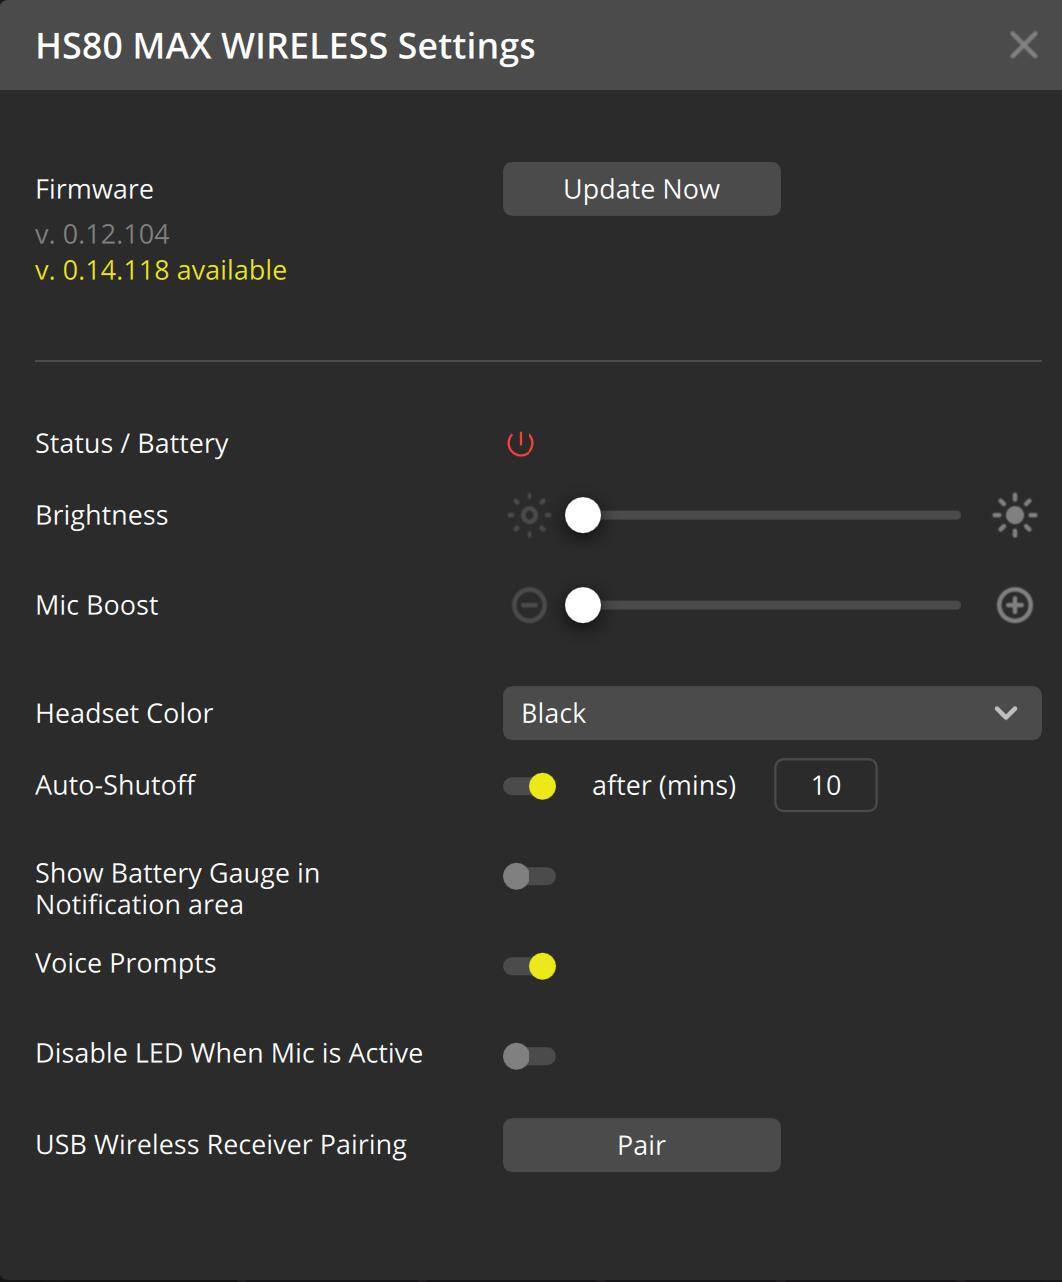Close the HS80 MAX WIRELESS Settings dialog
The image size is (1062, 1282).
1023,45
